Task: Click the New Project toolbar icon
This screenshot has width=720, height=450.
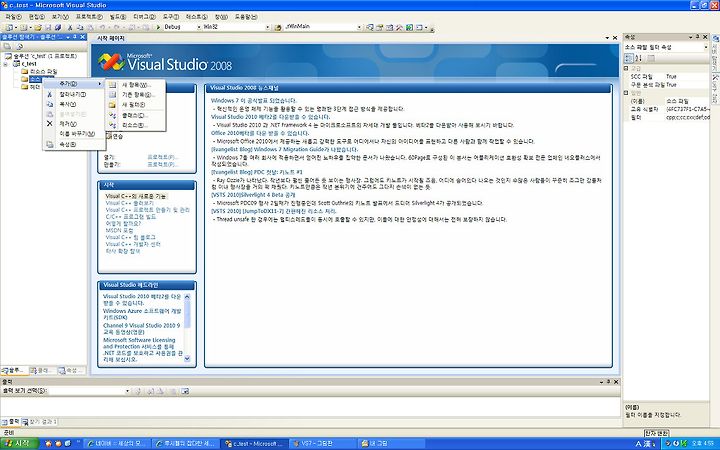Action: (x=9, y=28)
